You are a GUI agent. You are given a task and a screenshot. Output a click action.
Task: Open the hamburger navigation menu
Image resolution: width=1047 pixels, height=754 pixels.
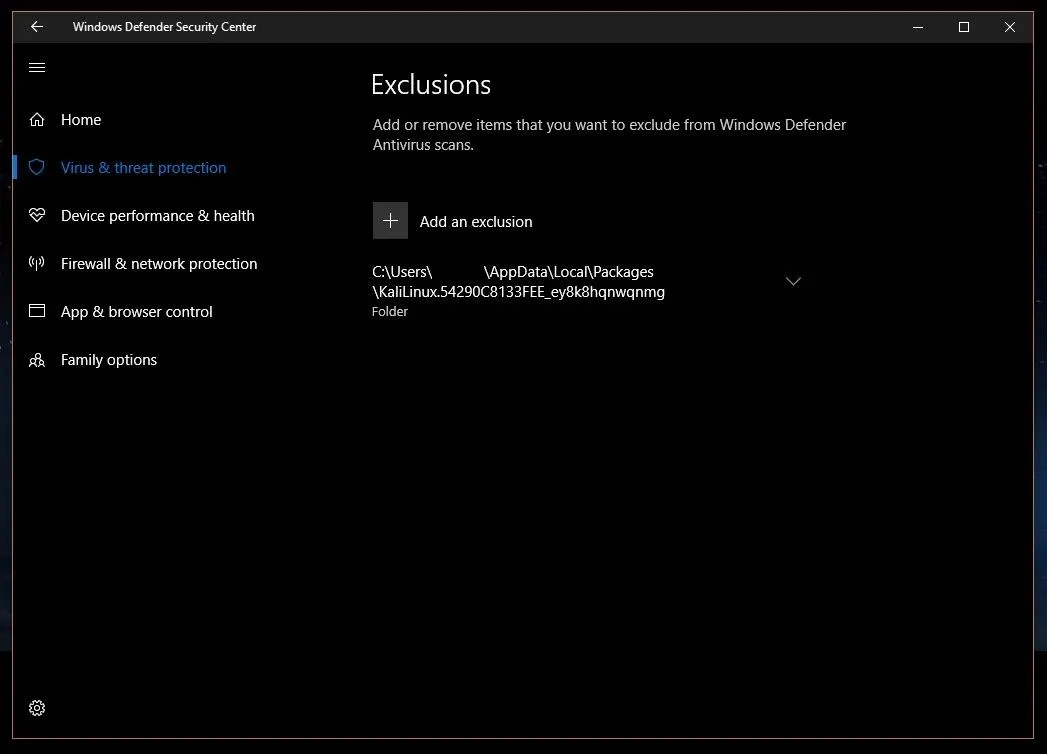point(37,67)
